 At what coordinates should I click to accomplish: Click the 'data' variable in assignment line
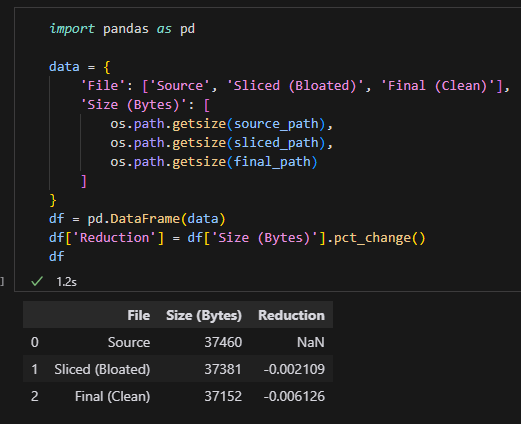64,67
